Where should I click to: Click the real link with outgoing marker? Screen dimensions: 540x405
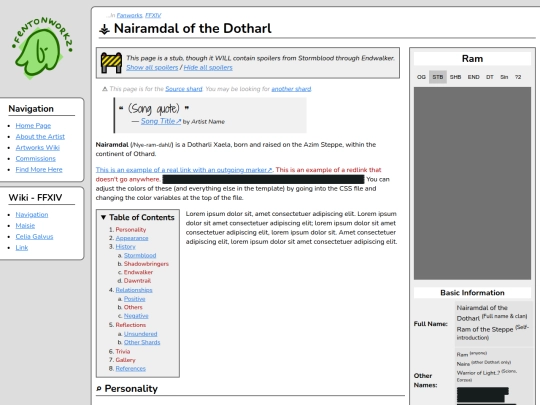pos(184,170)
